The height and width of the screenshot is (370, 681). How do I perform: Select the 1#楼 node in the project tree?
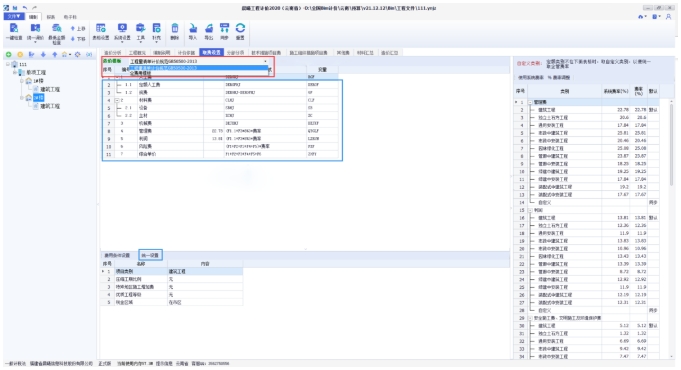click(x=38, y=81)
